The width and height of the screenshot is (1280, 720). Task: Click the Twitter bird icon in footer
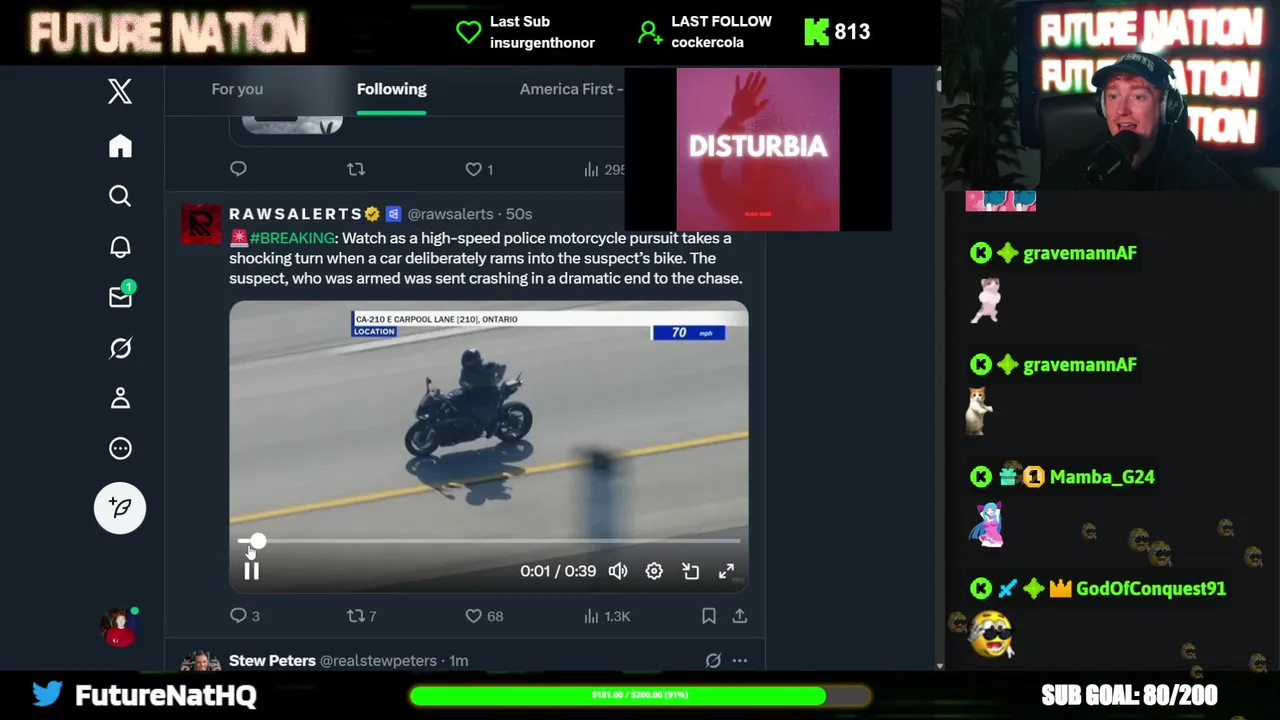[x=47, y=694]
